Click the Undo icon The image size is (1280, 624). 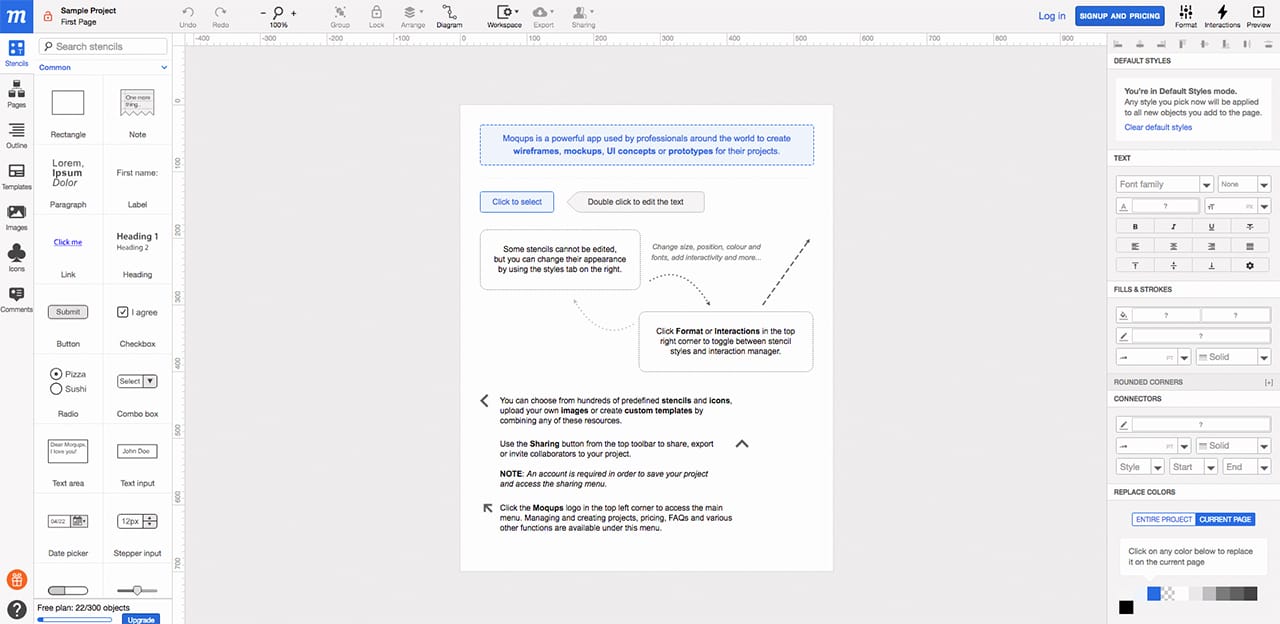coord(188,12)
